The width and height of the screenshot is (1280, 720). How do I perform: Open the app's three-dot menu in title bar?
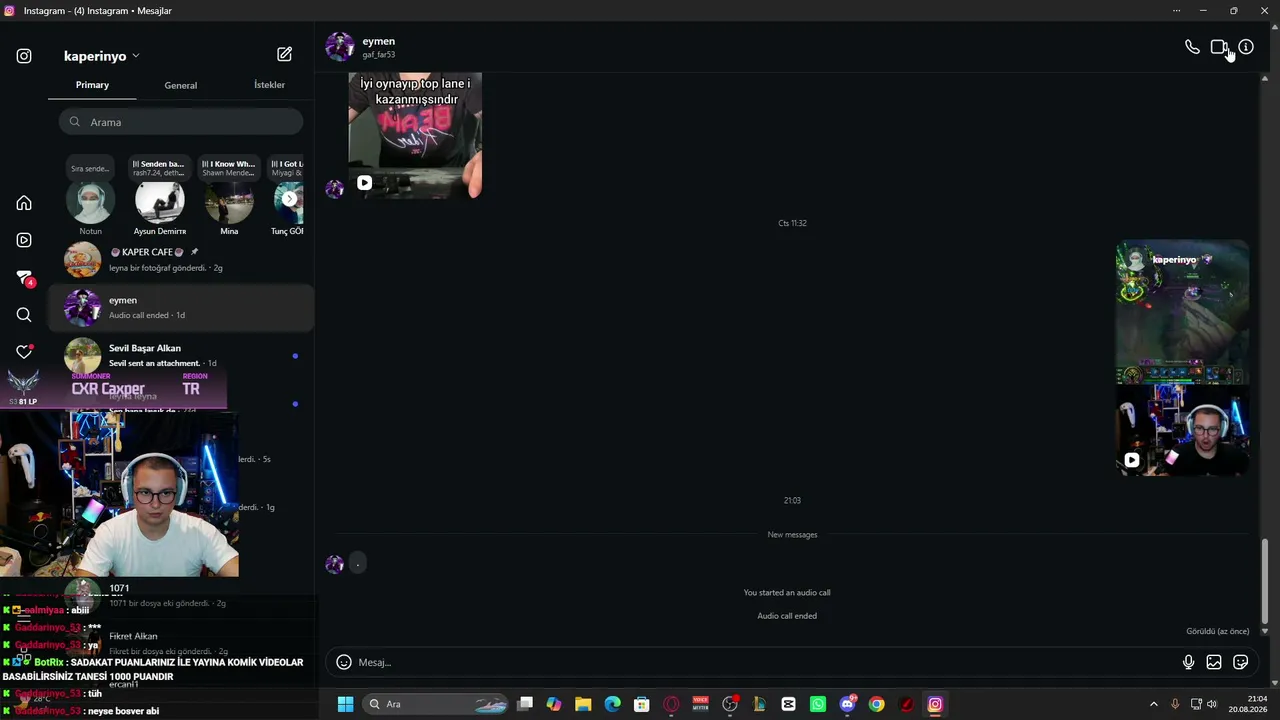coord(1176,11)
